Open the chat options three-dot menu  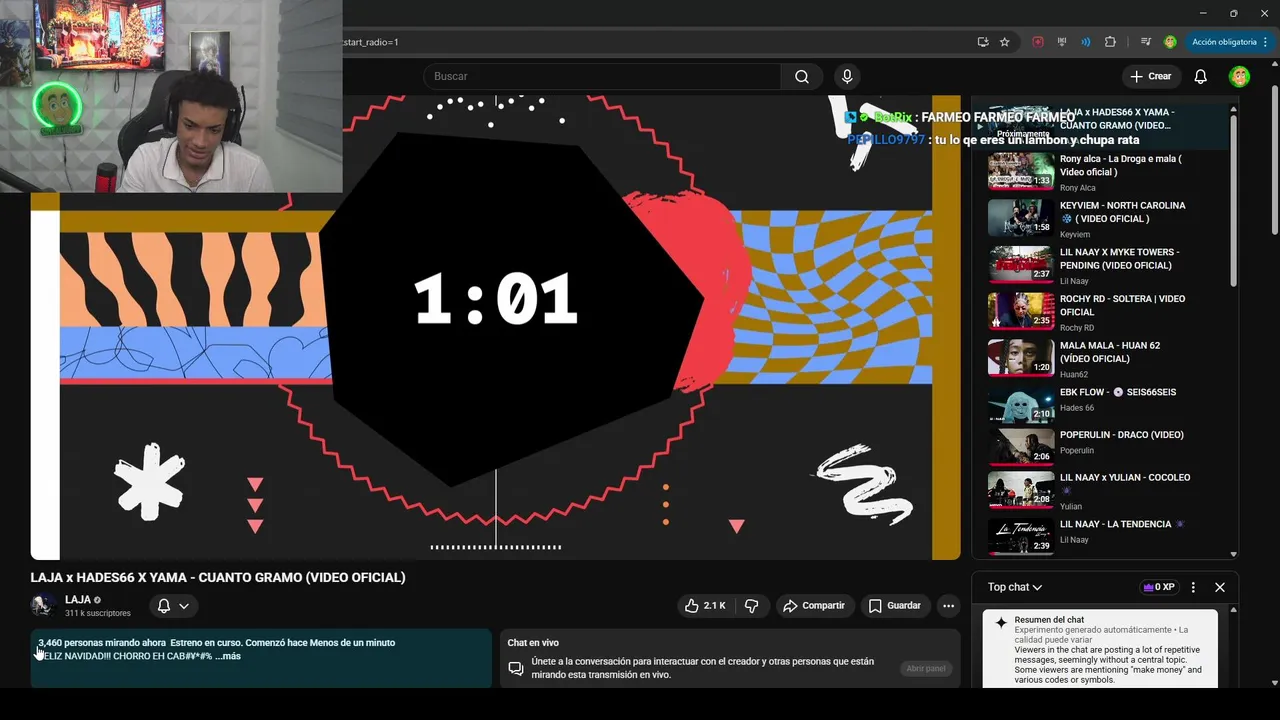tap(1193, 588)
